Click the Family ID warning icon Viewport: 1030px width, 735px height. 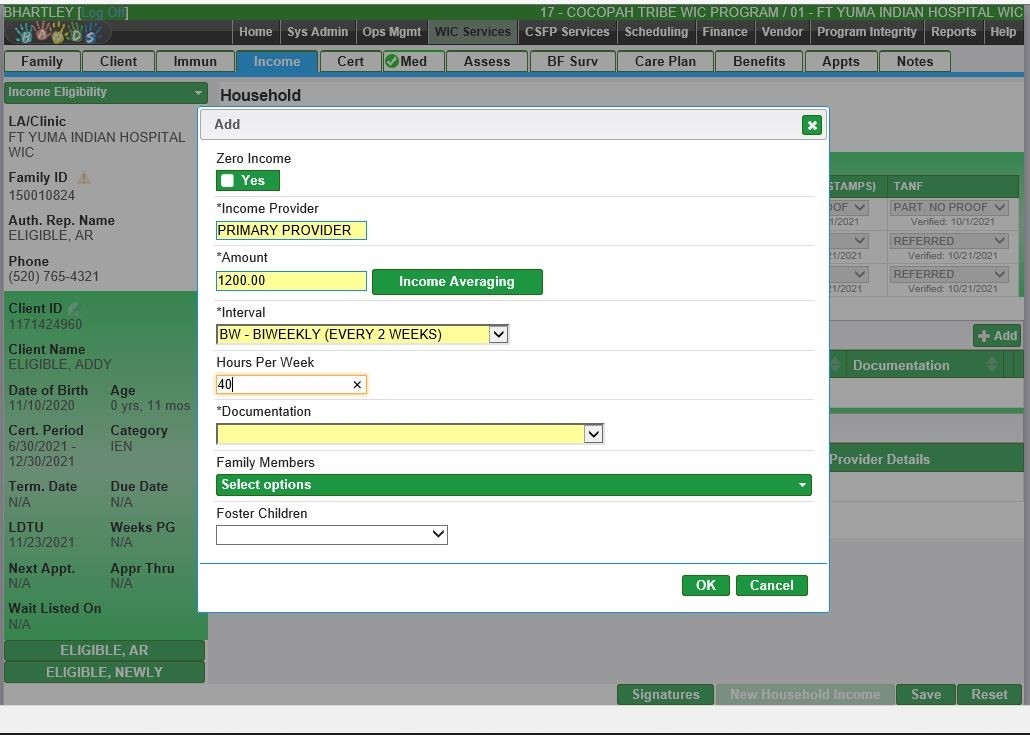click(84, 178)
